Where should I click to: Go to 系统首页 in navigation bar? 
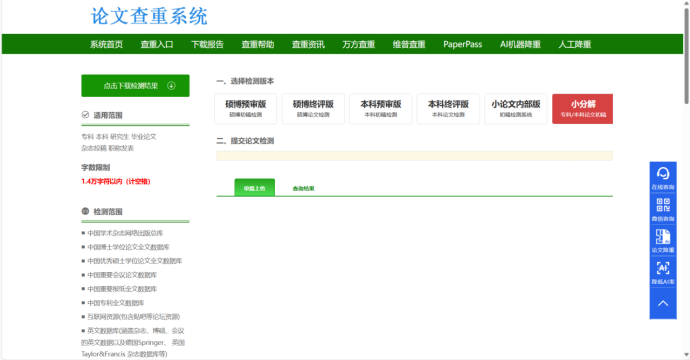tap(106, 44)
